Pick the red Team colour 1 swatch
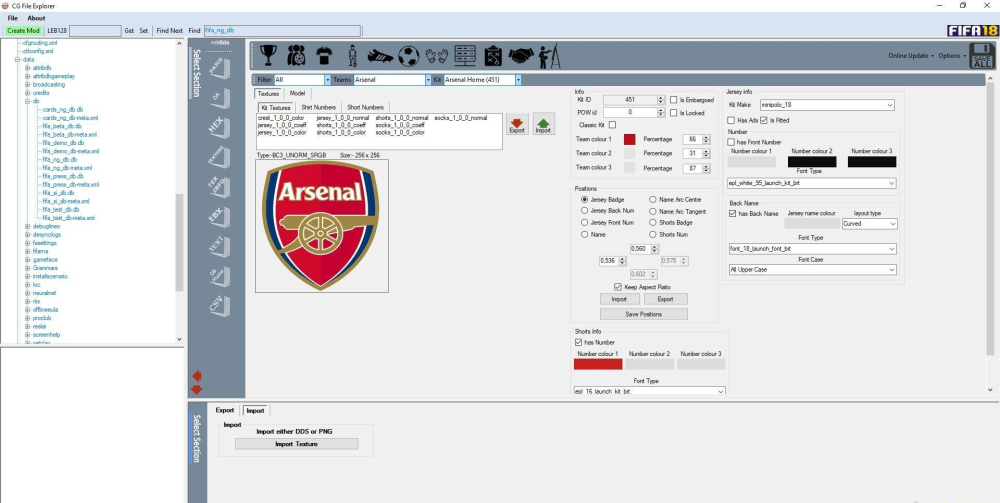The height and width of the screenshot is (503, 1000). [629, 140]
